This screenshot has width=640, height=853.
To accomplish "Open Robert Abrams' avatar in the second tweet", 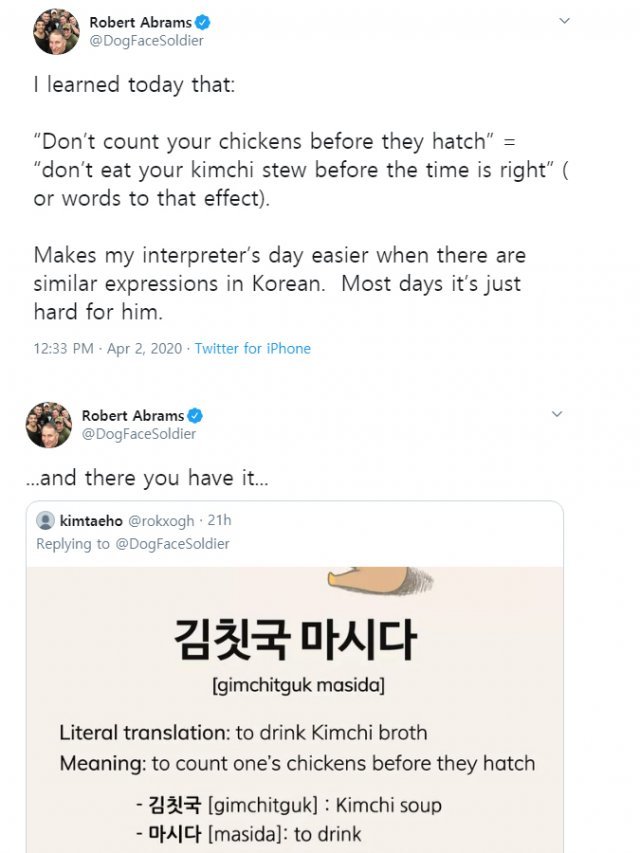I will point(49,425).
